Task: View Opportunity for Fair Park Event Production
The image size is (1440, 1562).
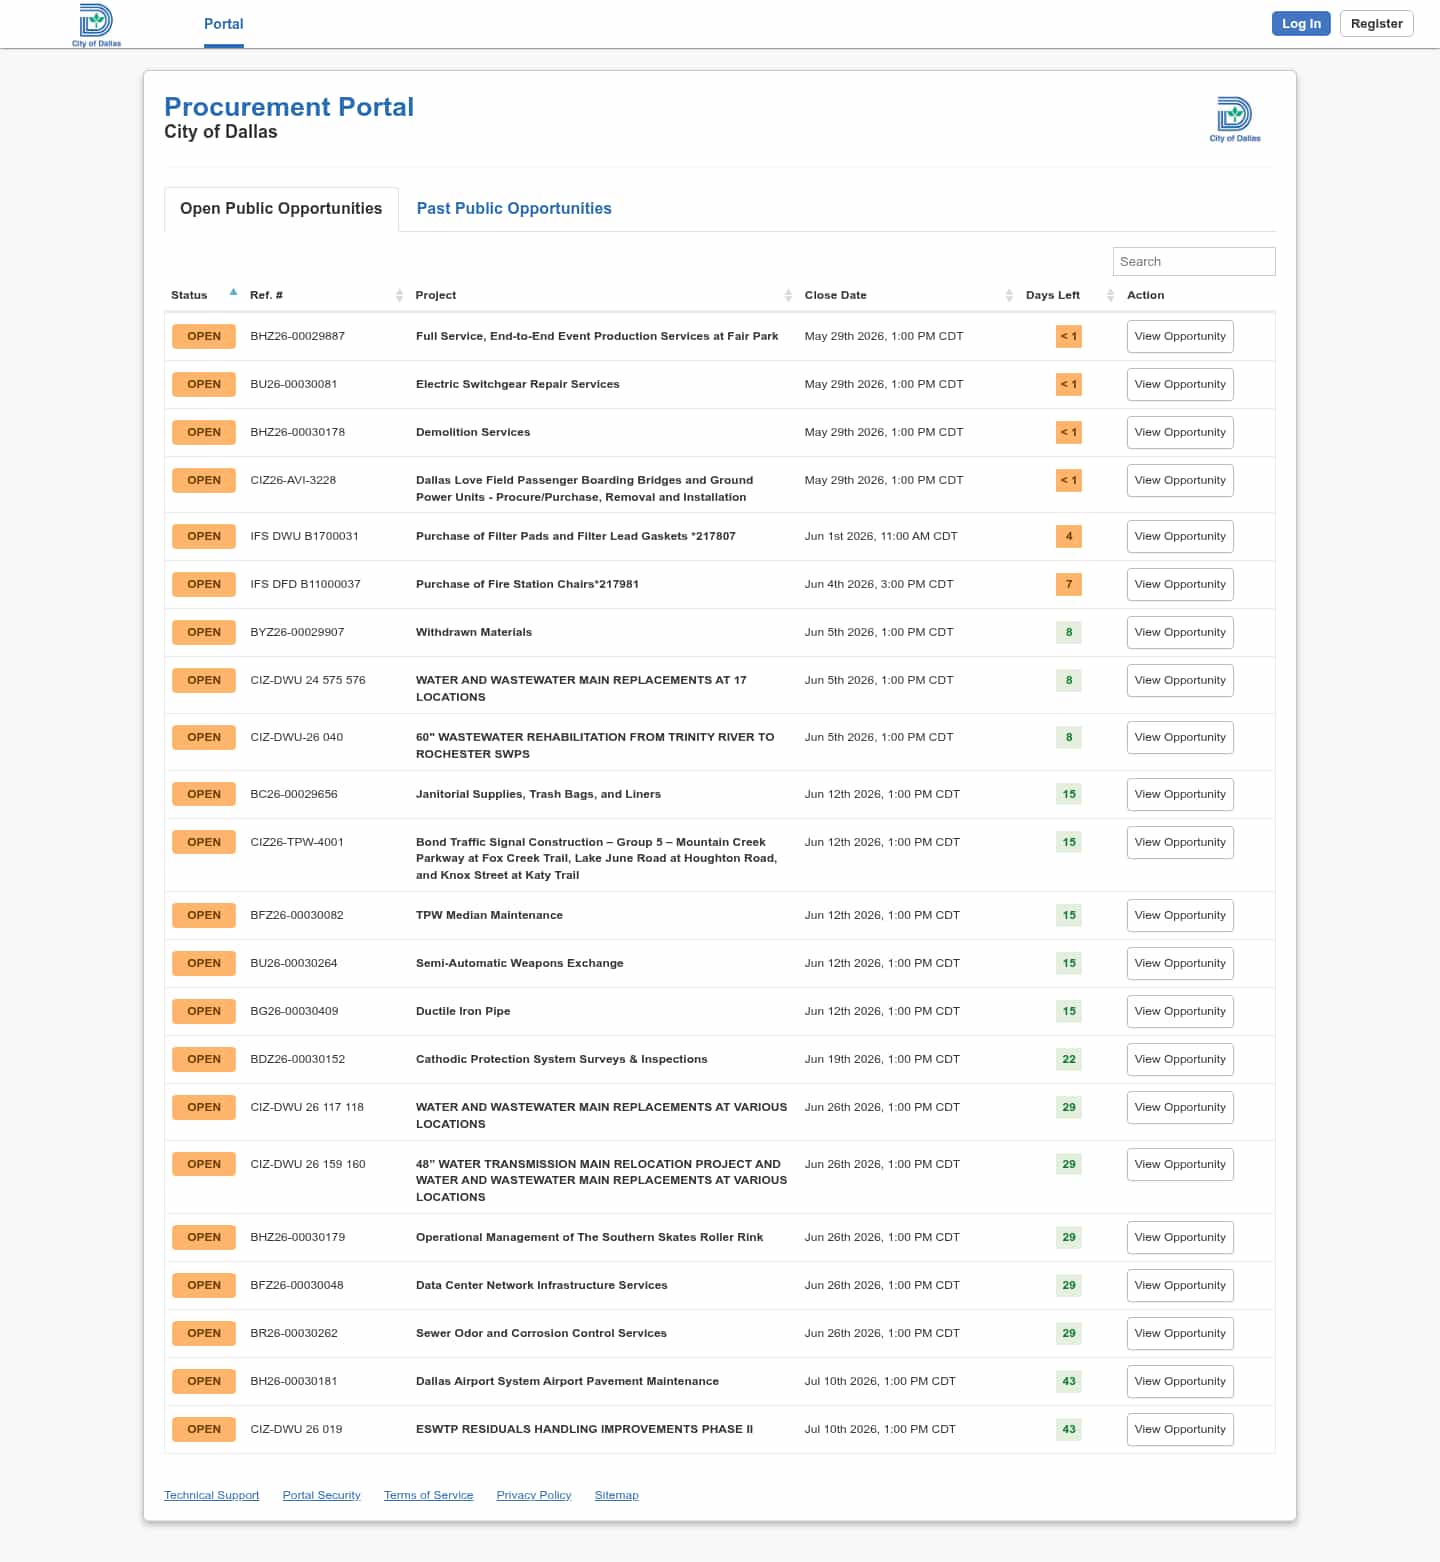Action: point(1180,336)
